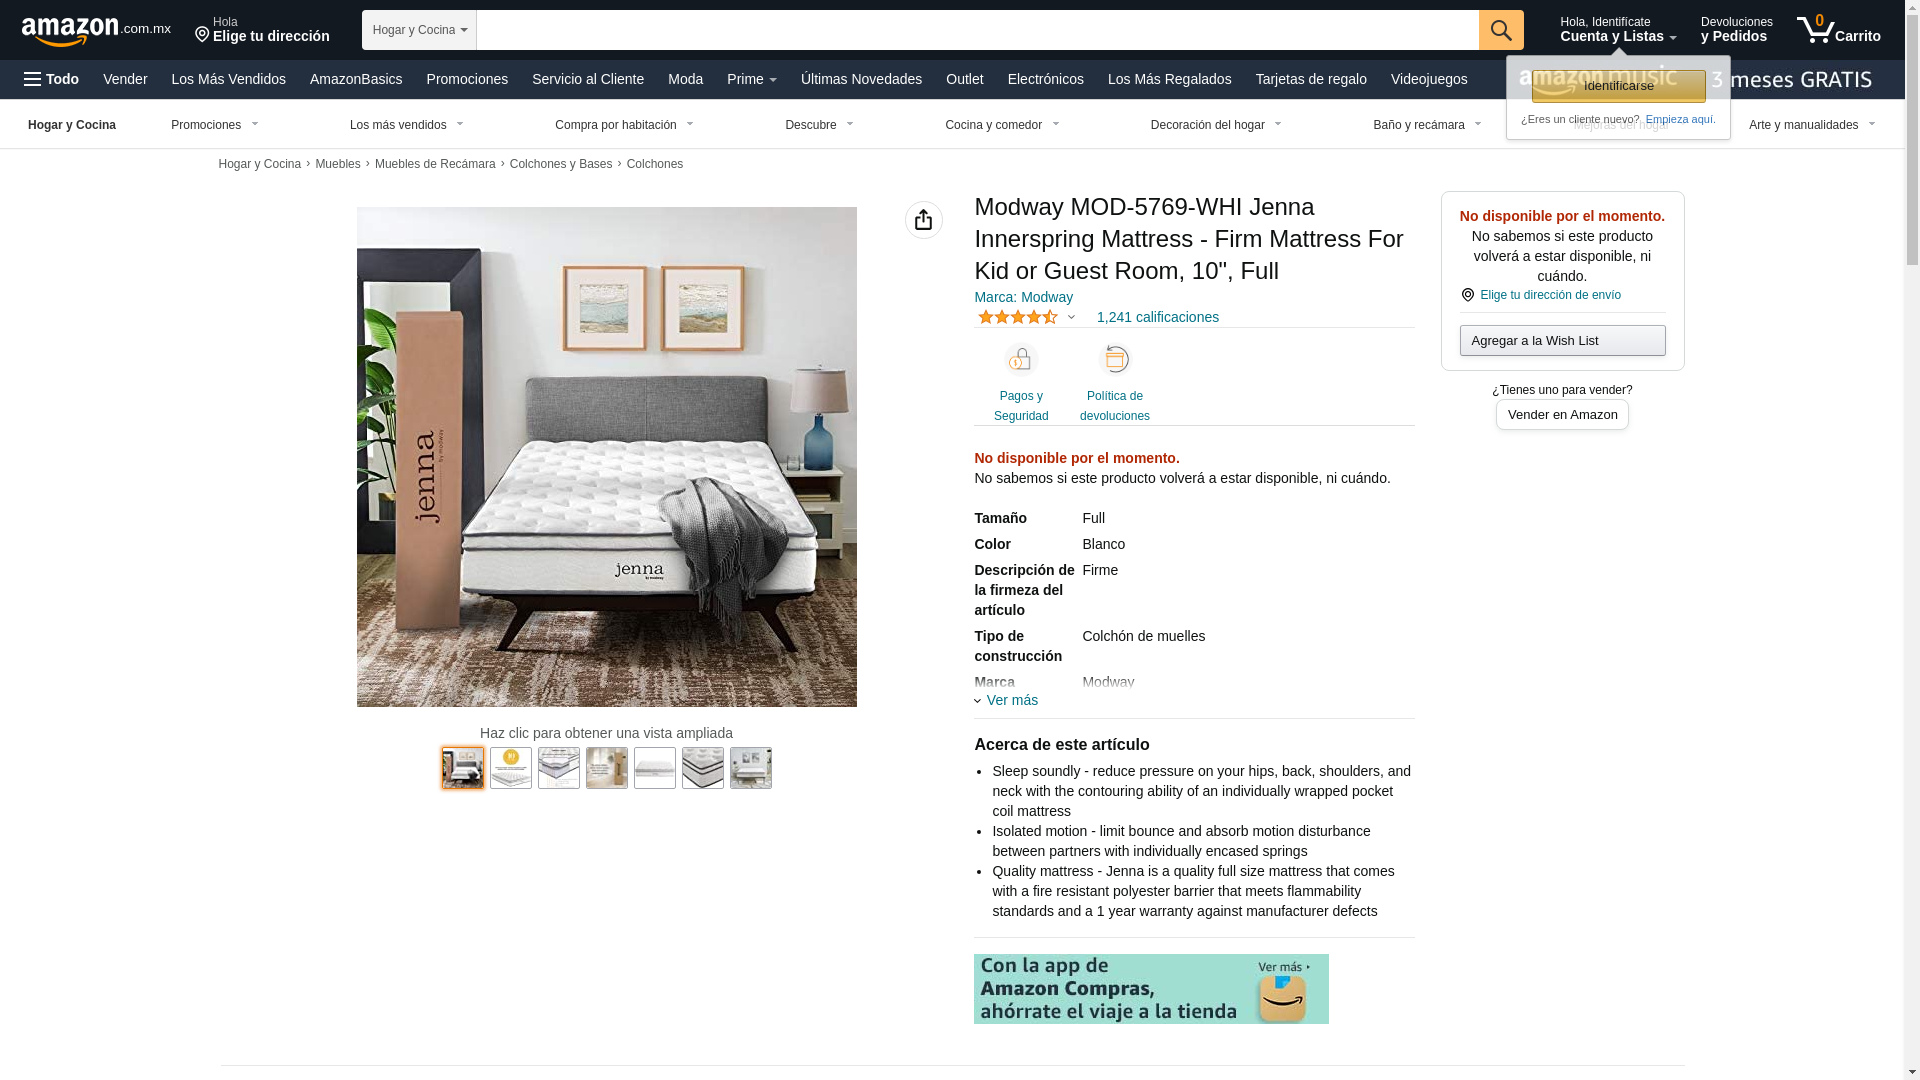
Task: Click the magnifying glass search button
Action: pos(1501,30)
